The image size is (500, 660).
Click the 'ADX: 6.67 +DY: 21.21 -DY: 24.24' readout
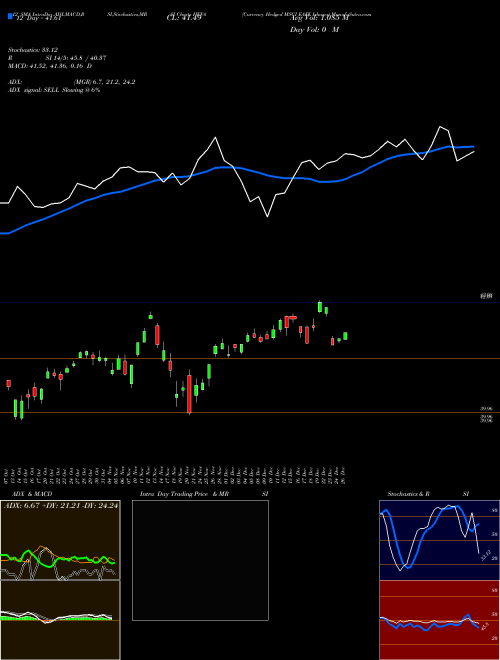coord(61,506)
